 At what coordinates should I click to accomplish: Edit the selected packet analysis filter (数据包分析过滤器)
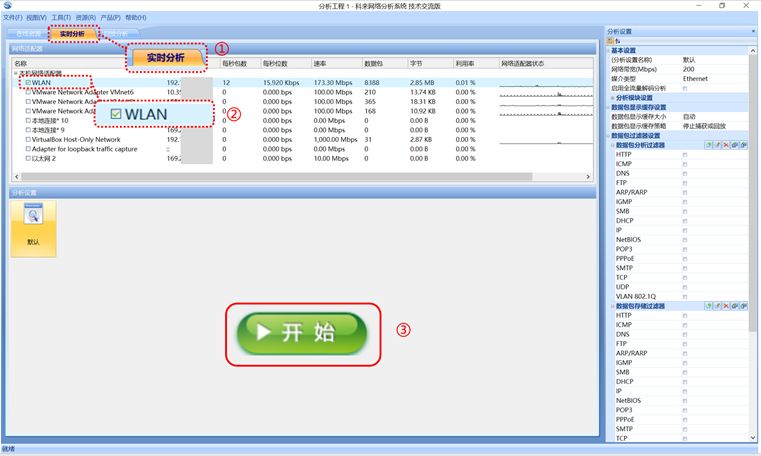(x=717, y=145)
